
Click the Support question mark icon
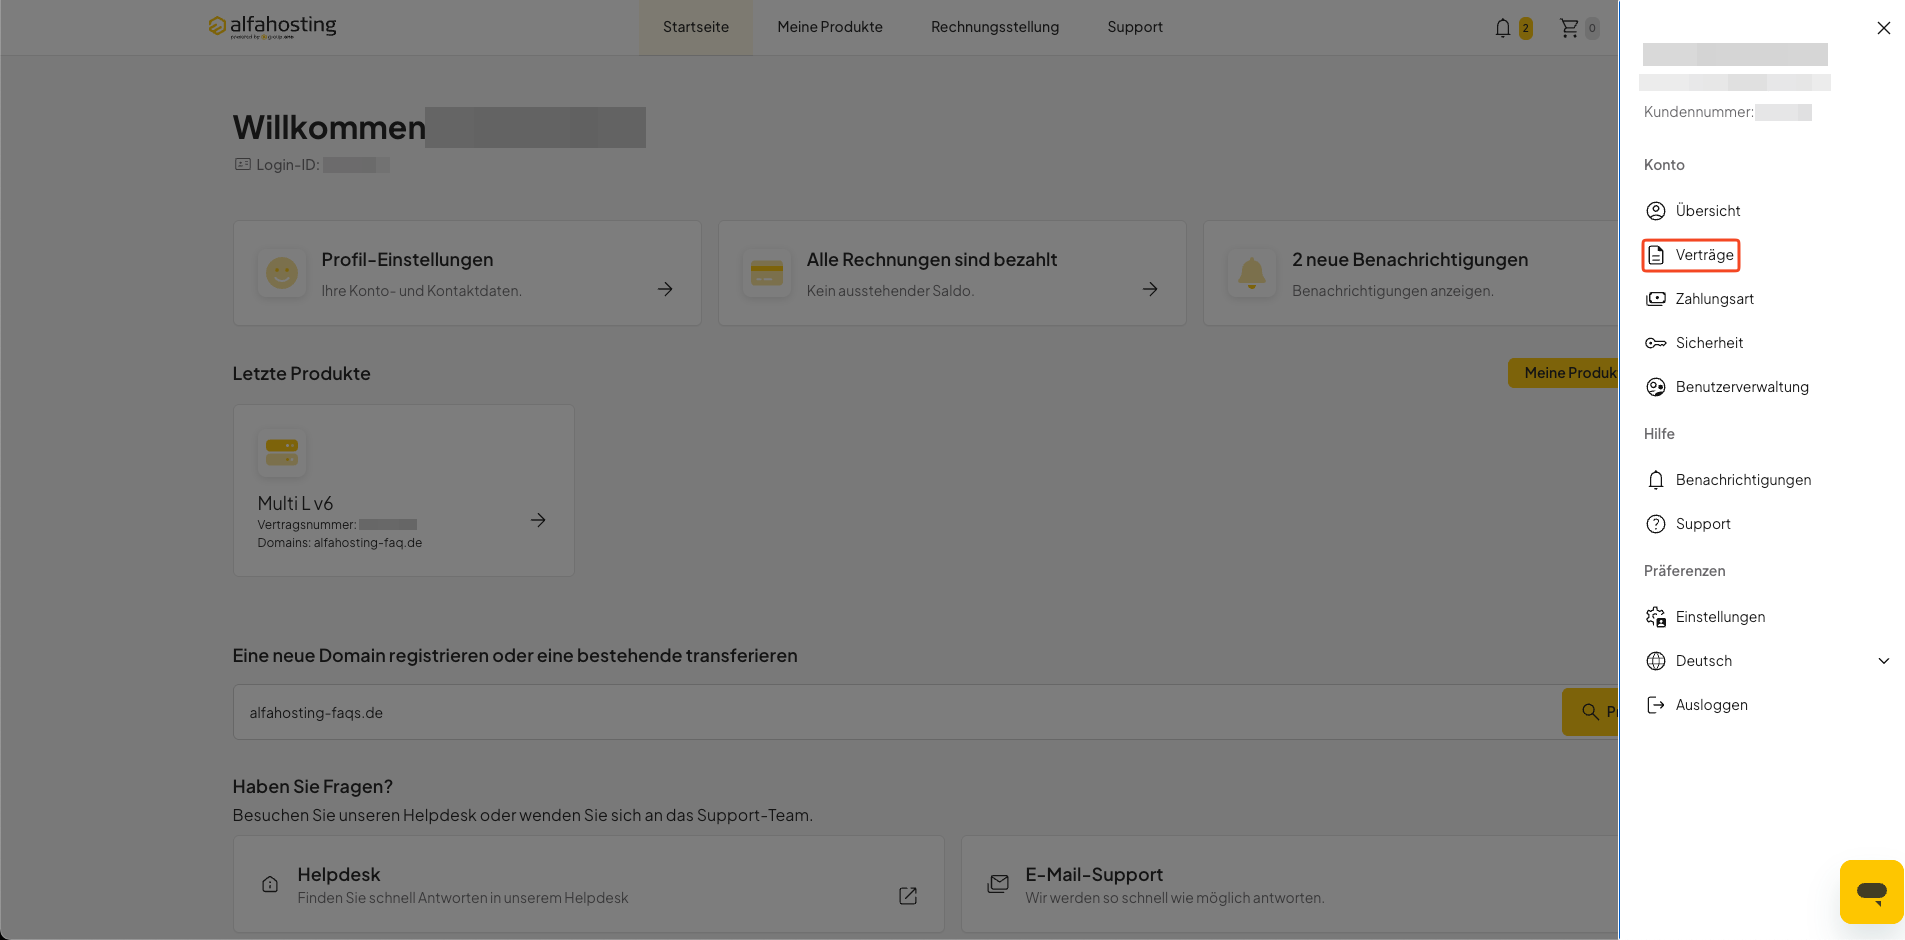1656,524
